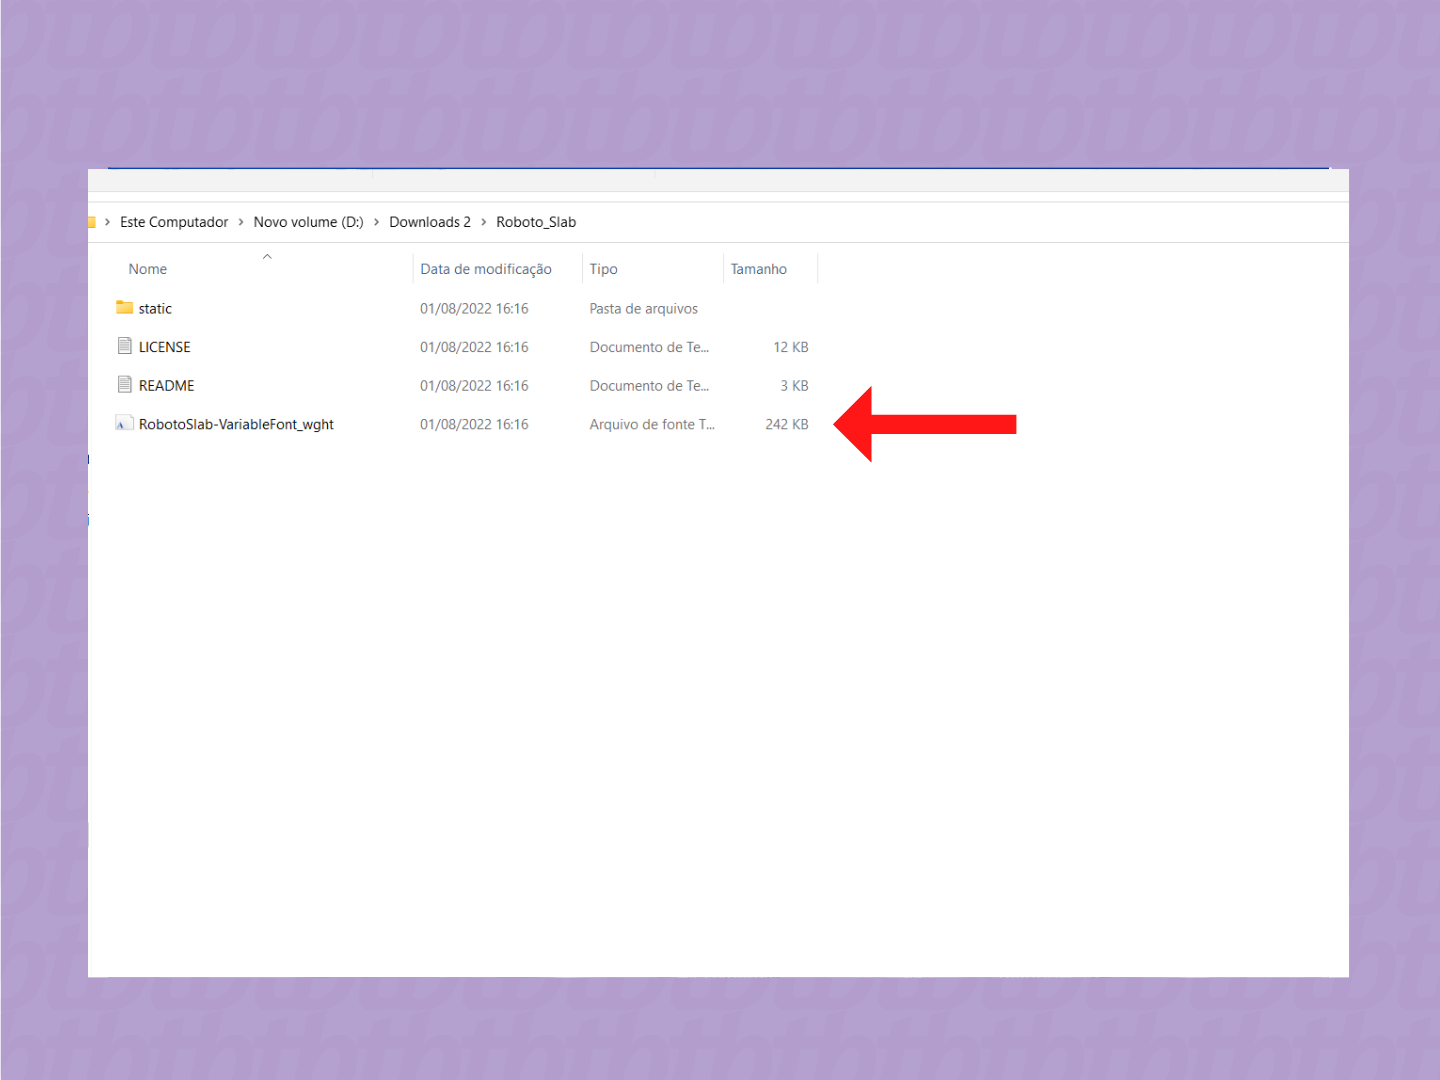Click the Tipo column header
Screen dimensions: 1440x1080
coord(604,268)
